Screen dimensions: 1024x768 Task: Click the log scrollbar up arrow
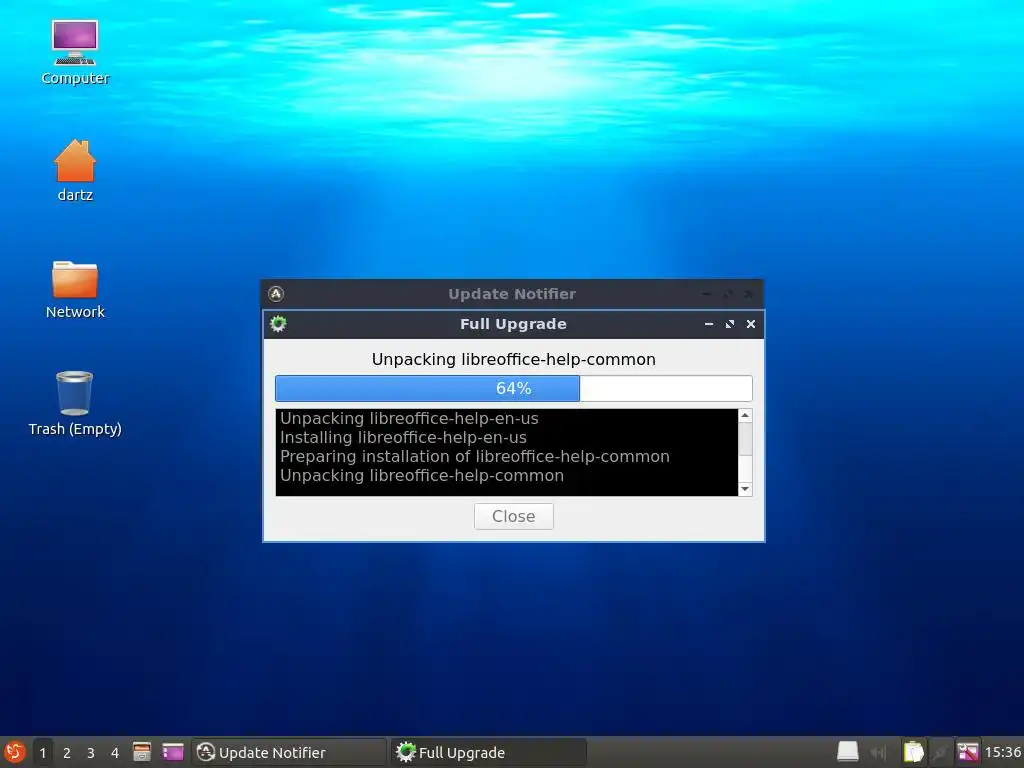point(745,415)
